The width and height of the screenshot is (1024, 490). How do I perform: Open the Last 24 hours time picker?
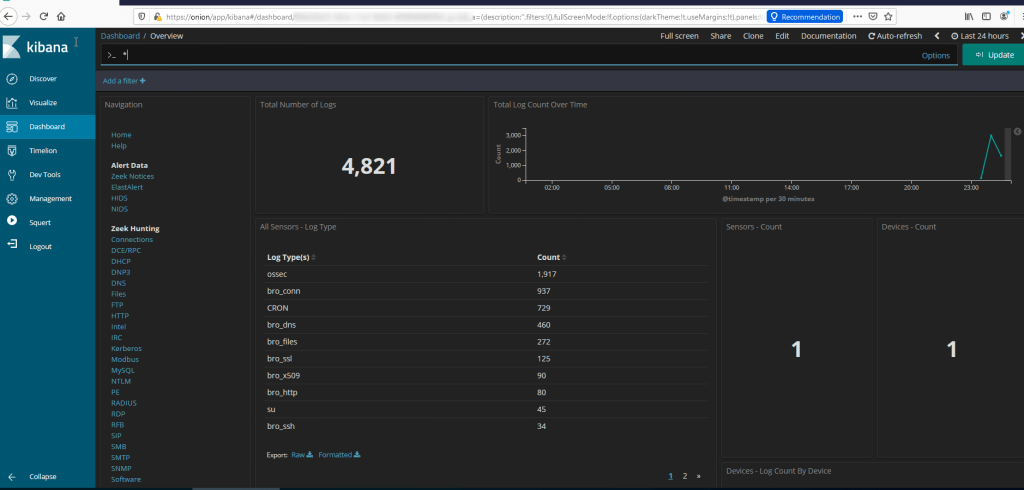(984, 36)
